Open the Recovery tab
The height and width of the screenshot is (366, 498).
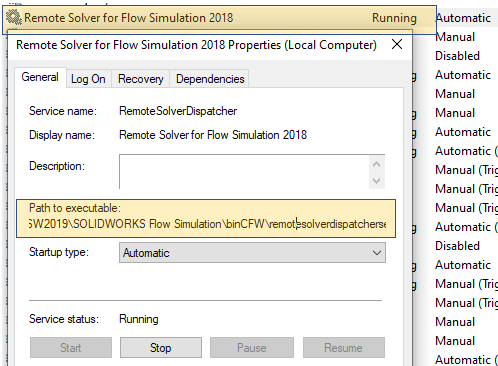(x=141, y=79)
